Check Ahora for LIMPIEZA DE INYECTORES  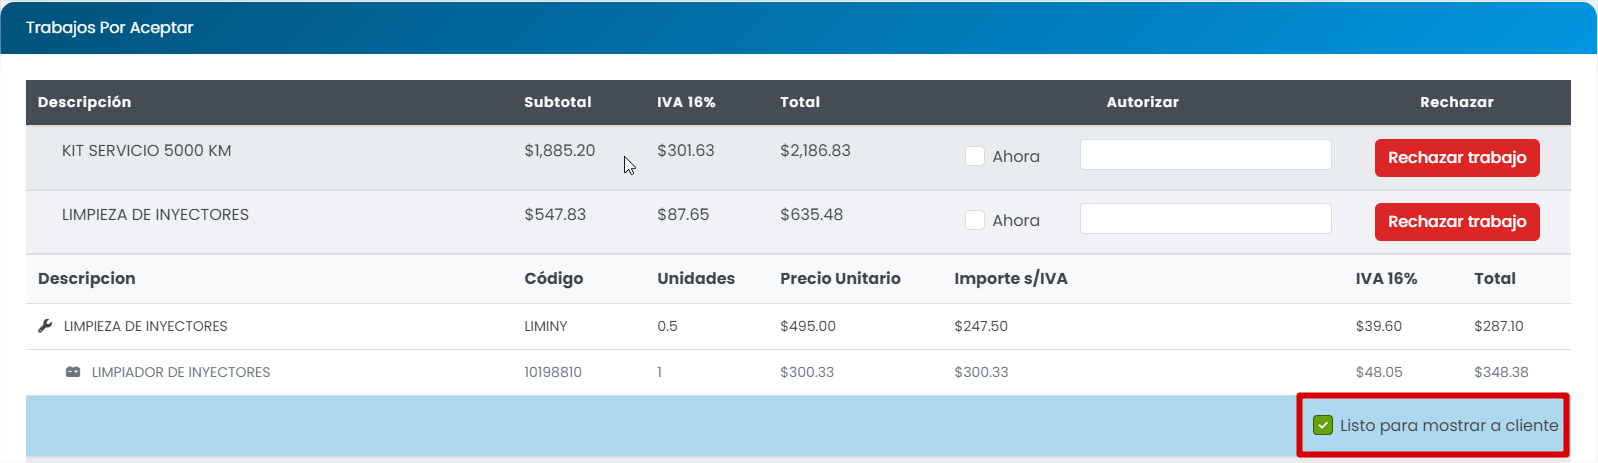tap(975, 220)
